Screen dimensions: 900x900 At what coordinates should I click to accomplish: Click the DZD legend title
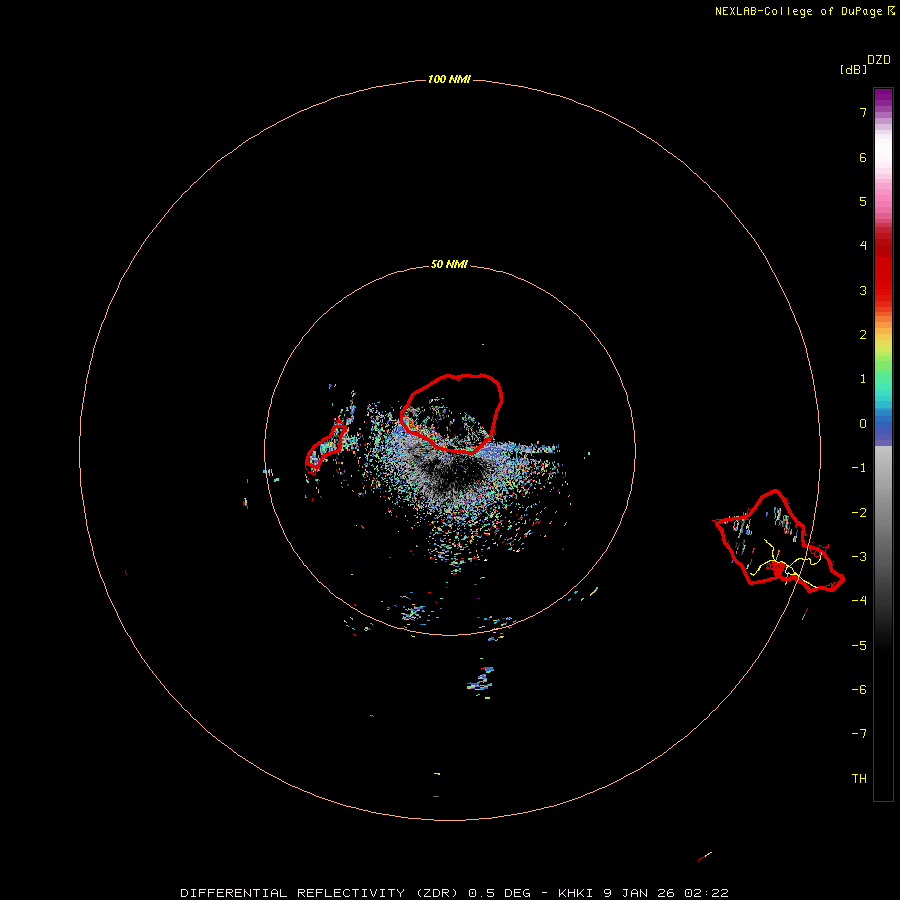(879, 60)
